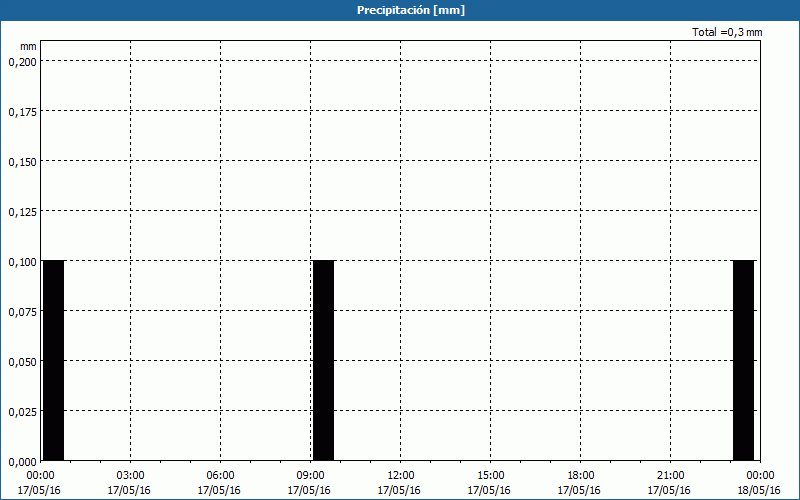Click the "mm" unit label above the y-axis

pos(29,46)
